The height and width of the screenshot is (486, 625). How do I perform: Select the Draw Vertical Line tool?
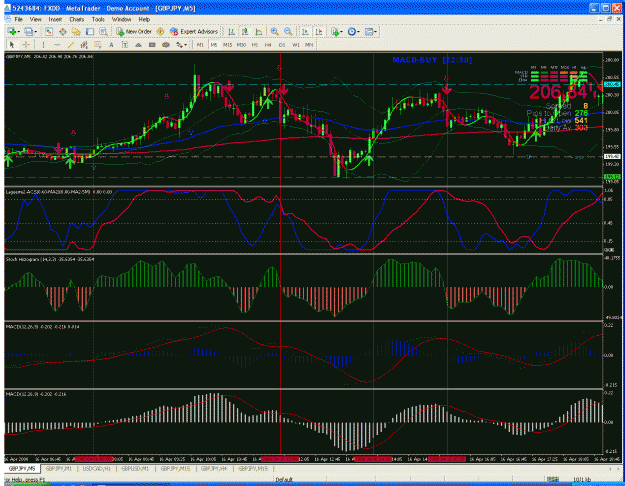tap(43, 45)
